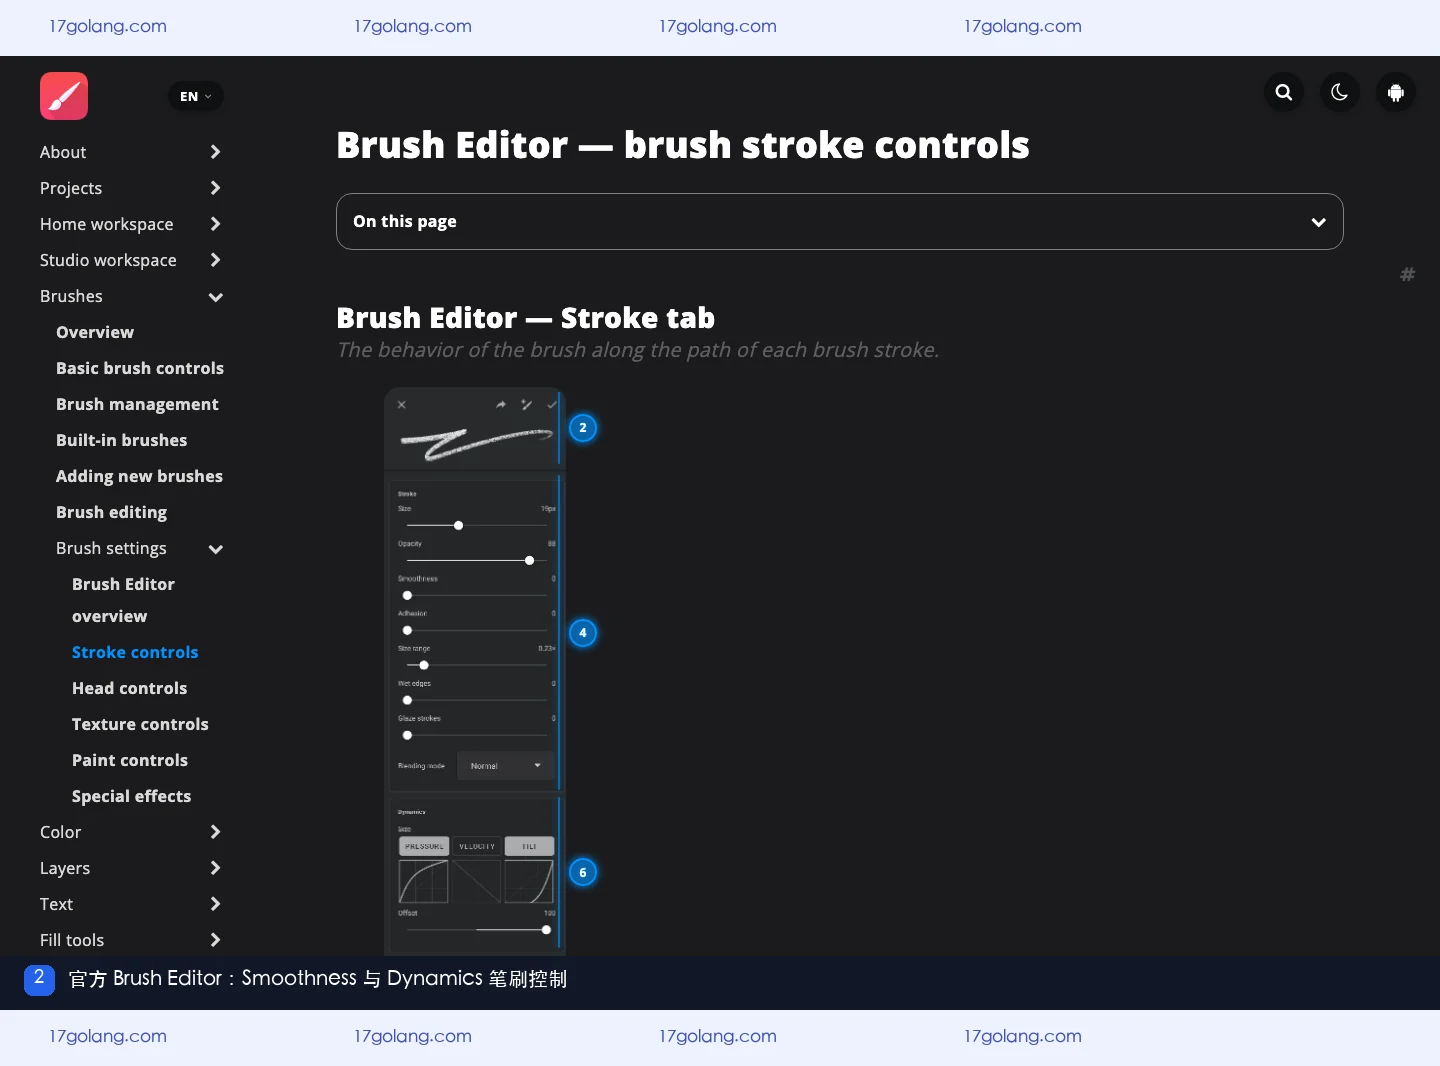The image size is (1440, 1066).
Task: Collapse the Brush settings chevron
Action: click(215, 549)
